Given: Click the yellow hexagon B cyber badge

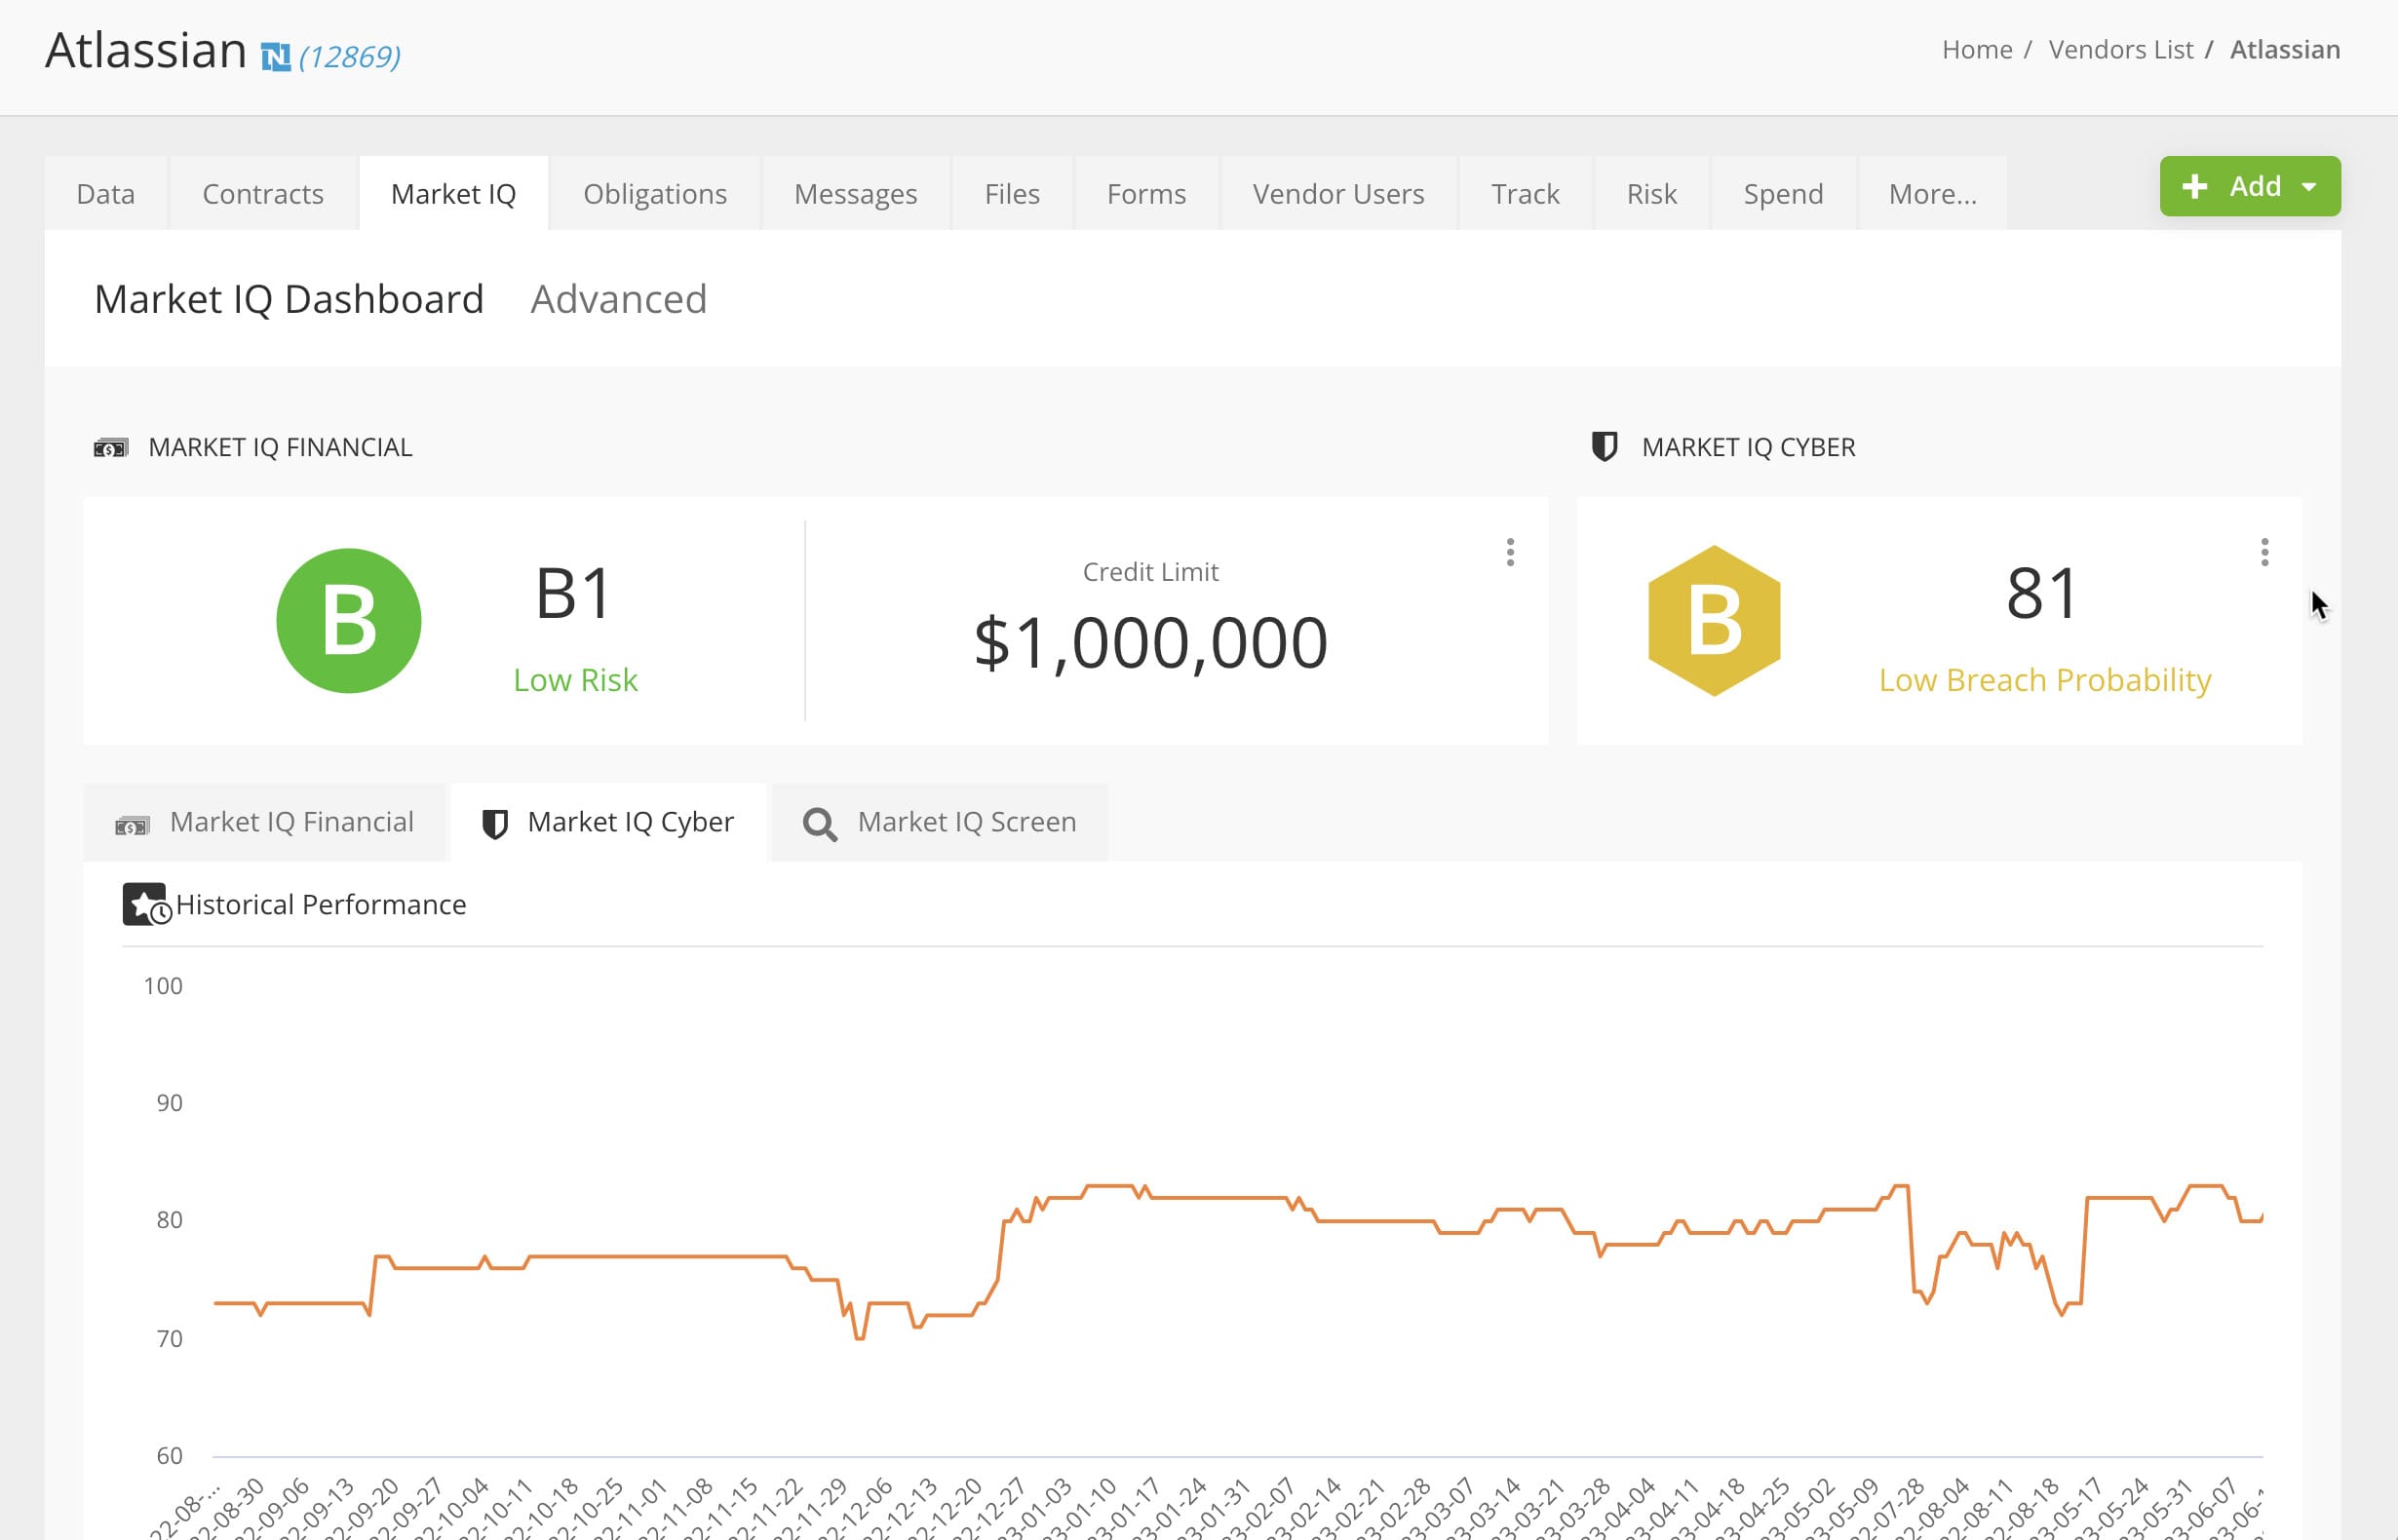Looking at the screenshot, I should 1714,621.
